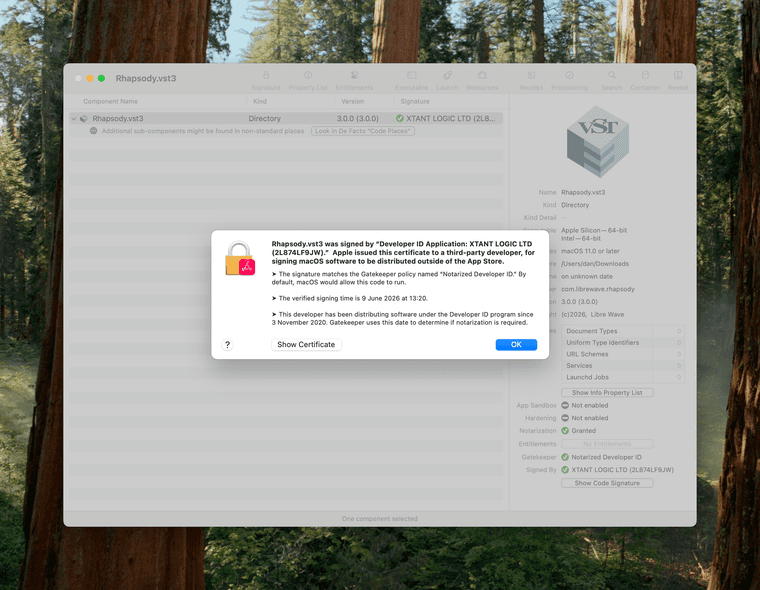Click the info icon beside additional sub-components note
Screen dimensions: 760x590
pyautogui.click(x=94, y=131)
